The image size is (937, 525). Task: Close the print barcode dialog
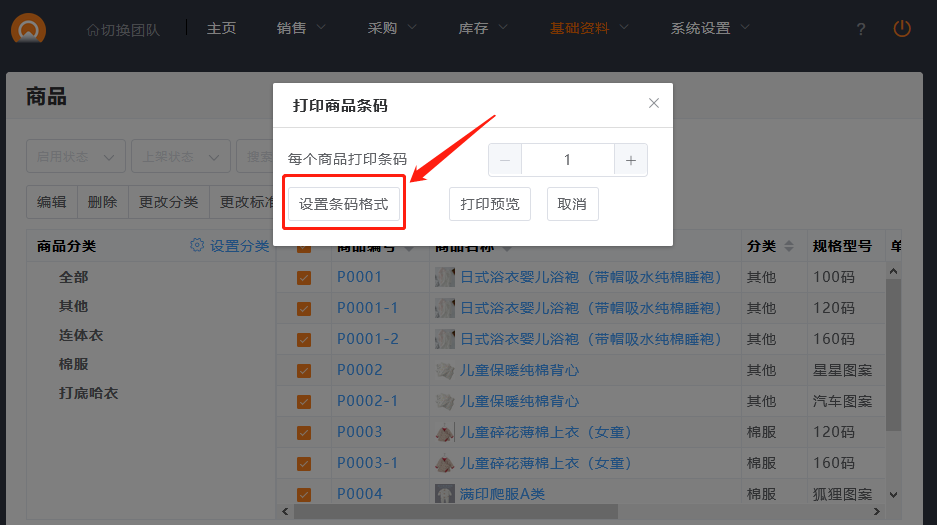[654, 103]
